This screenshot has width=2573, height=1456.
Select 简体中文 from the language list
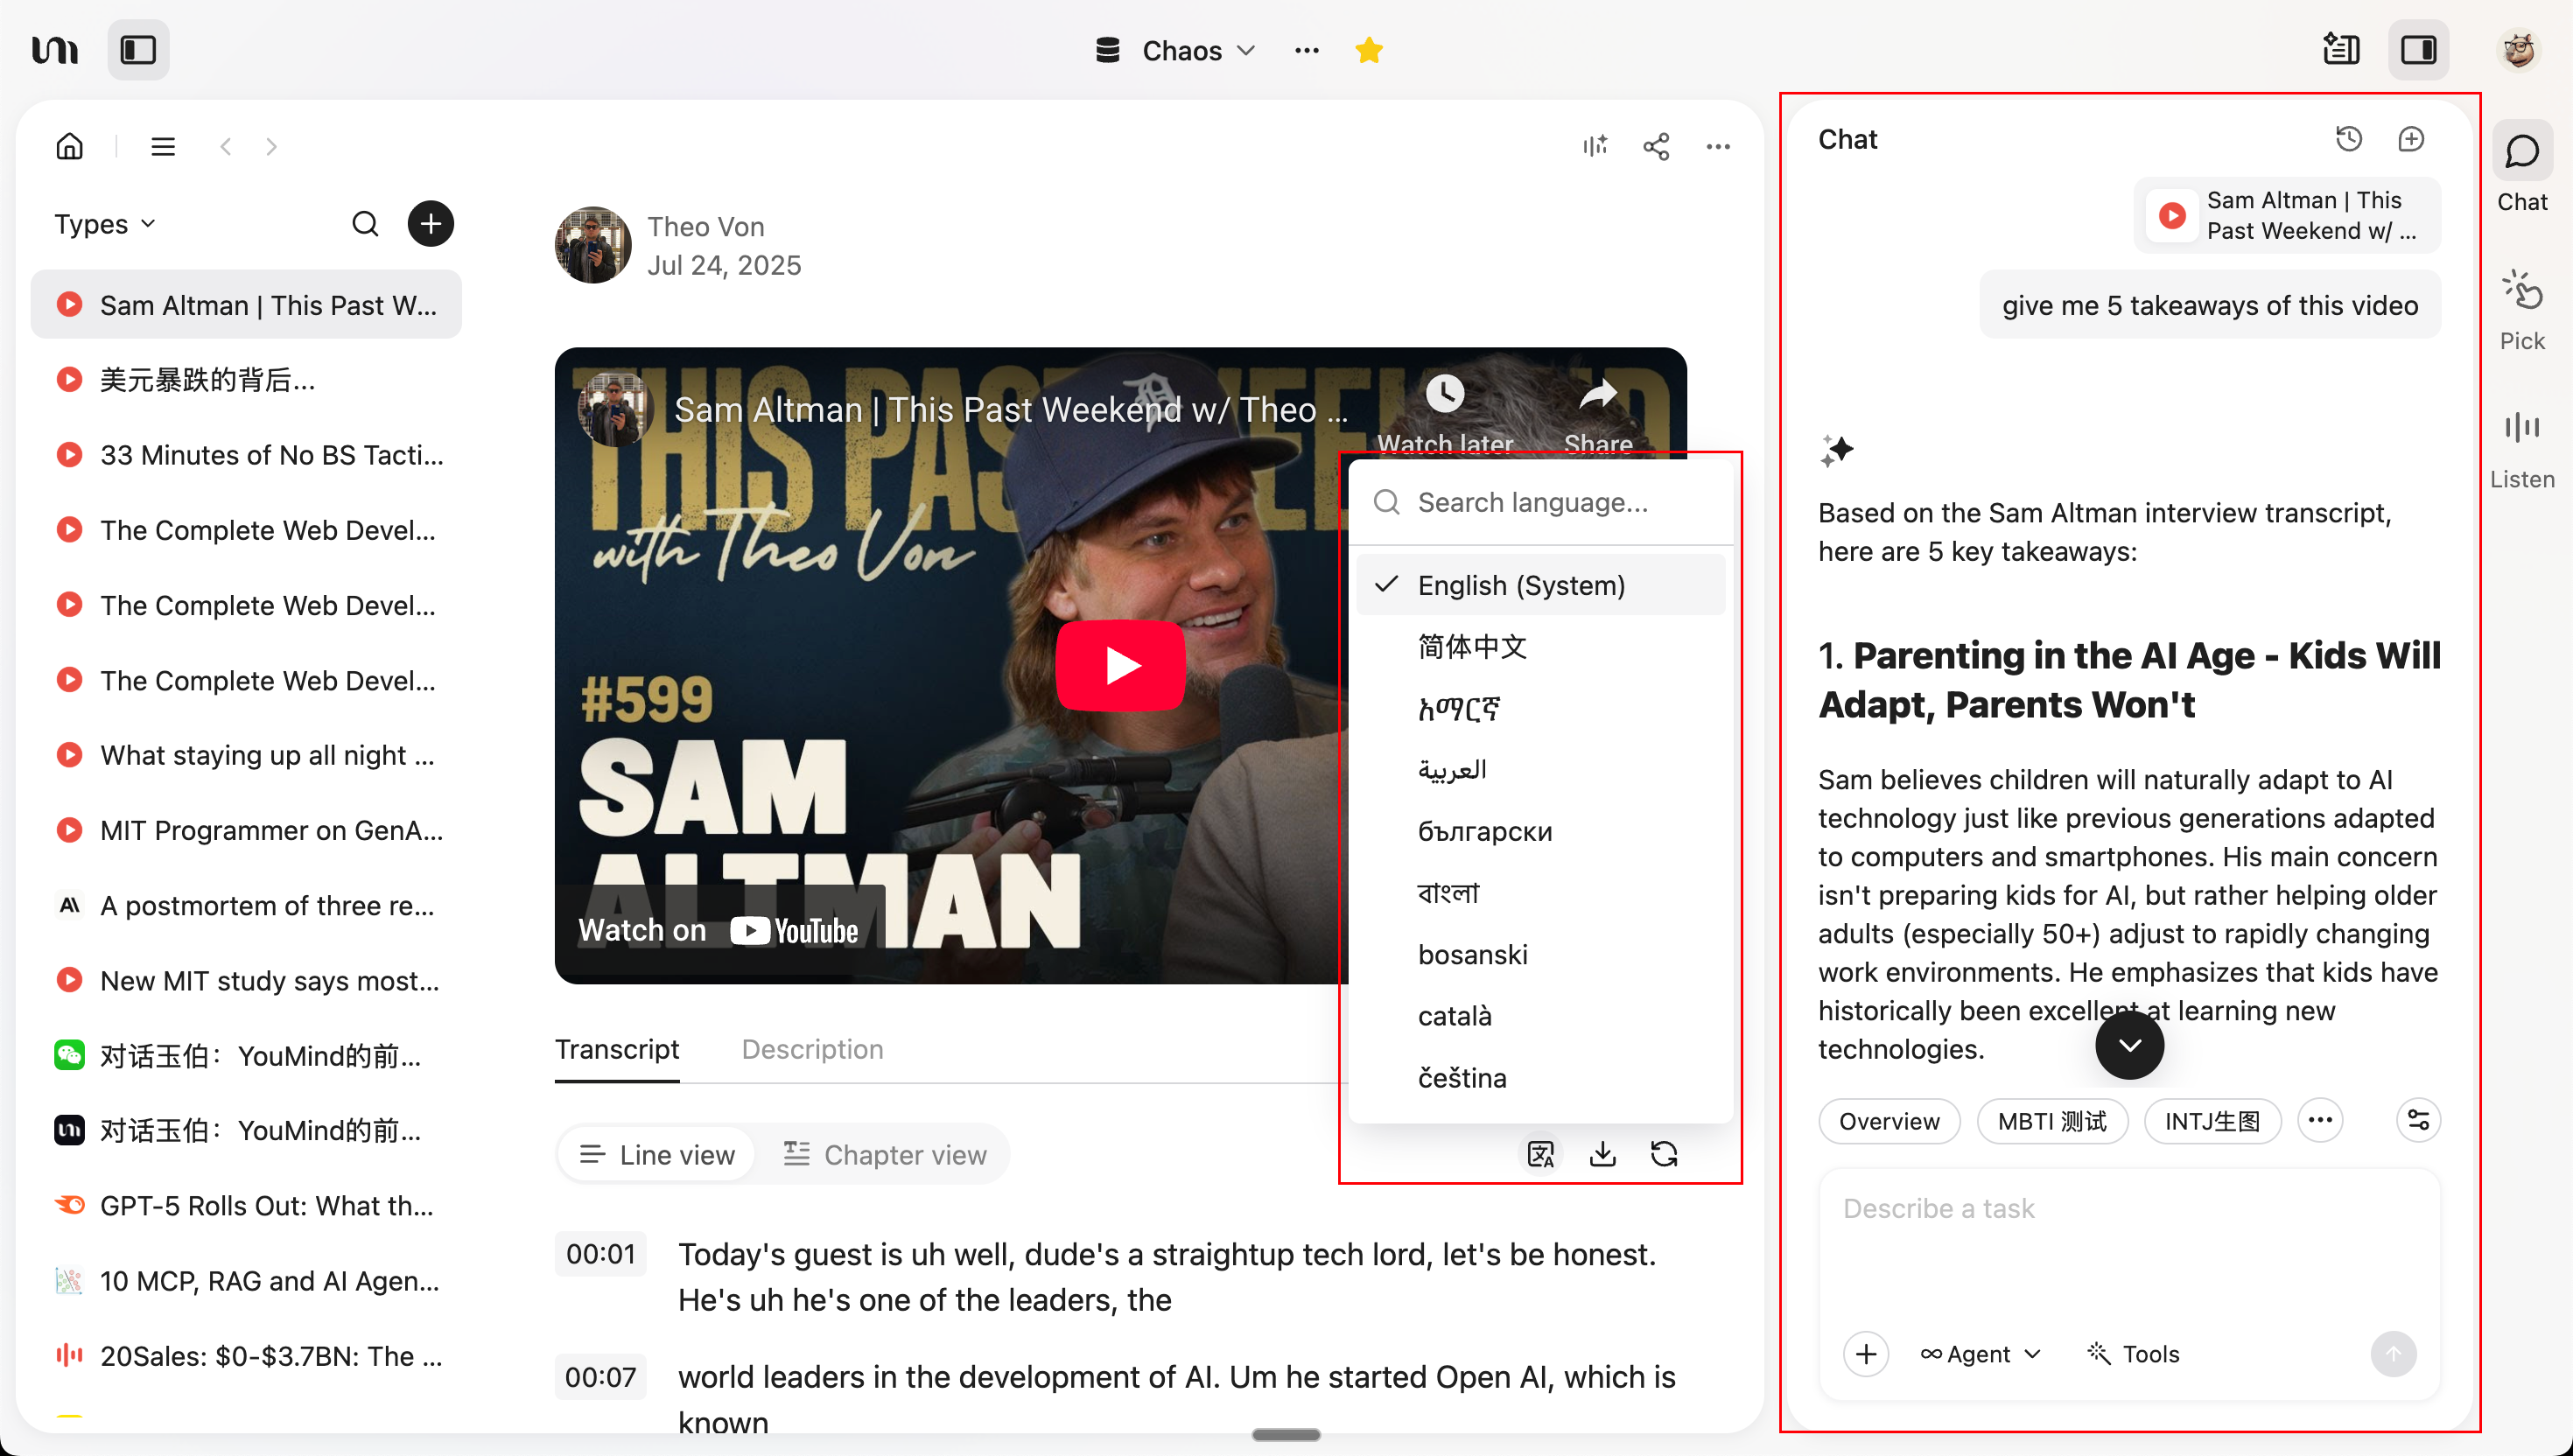click(x=1472, y=647)
